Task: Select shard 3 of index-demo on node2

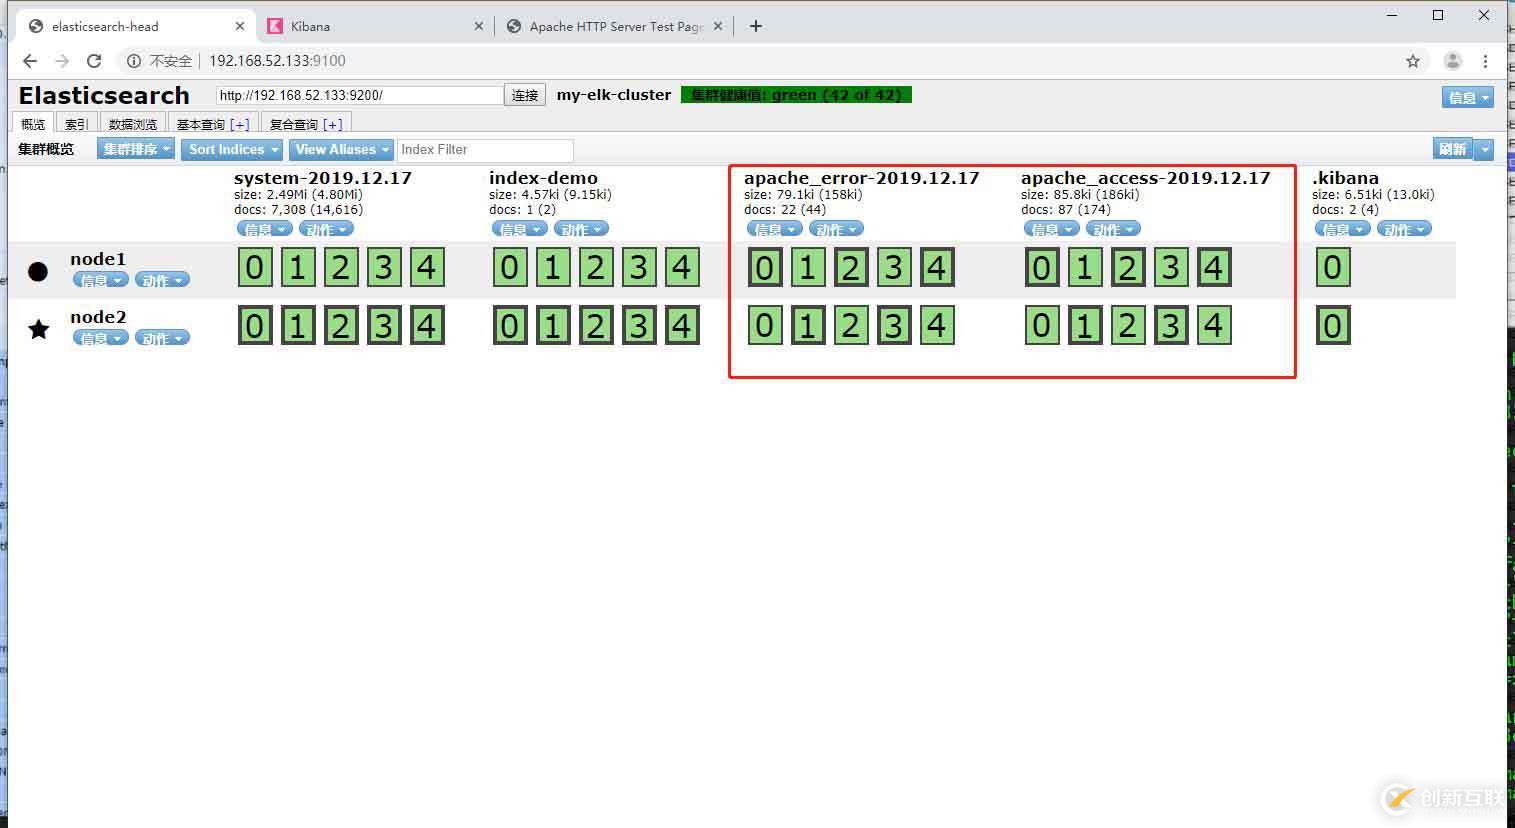Action: click(639, 326)
